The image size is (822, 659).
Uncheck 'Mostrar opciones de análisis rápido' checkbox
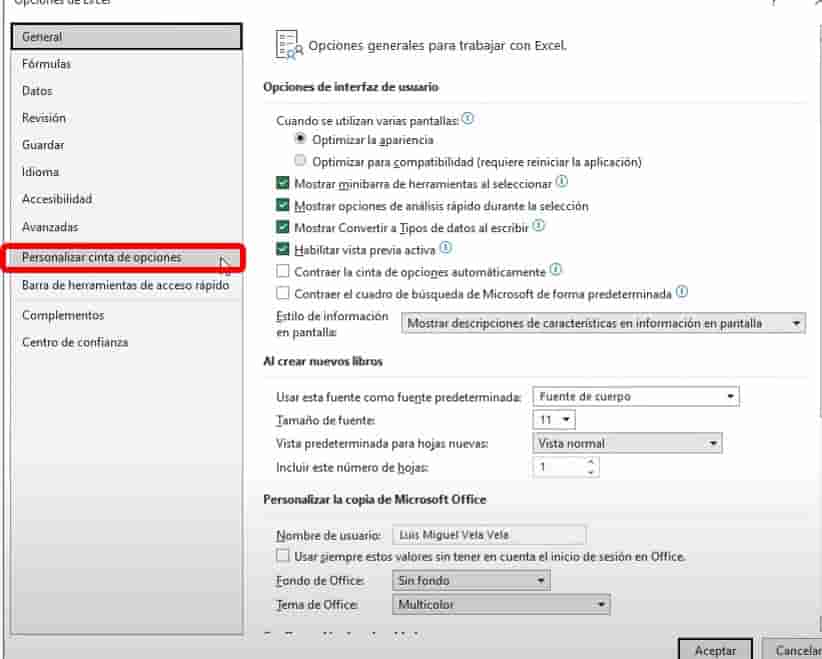(x=283, y=206)
